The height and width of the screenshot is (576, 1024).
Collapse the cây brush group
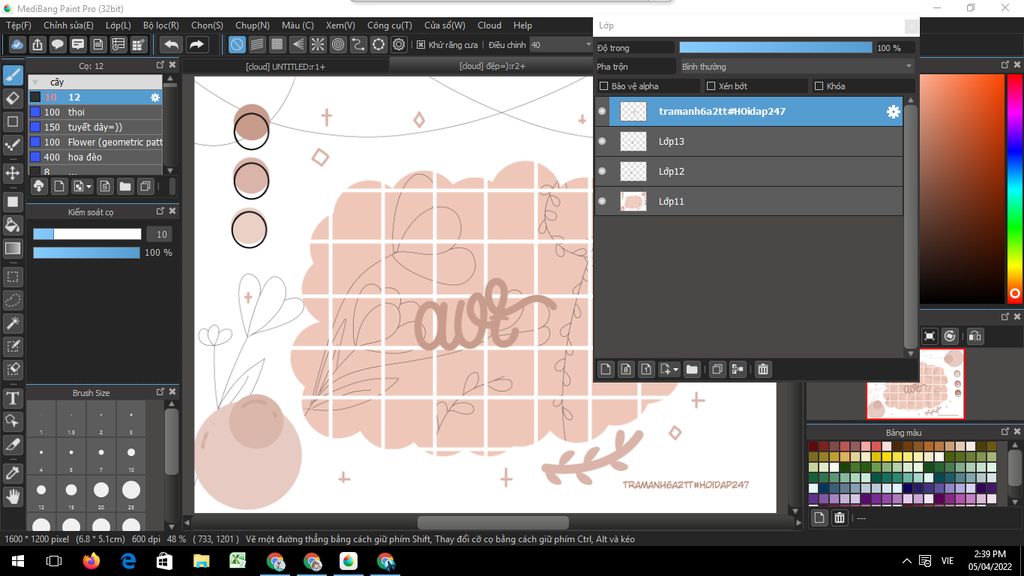[x=35, y=82]
